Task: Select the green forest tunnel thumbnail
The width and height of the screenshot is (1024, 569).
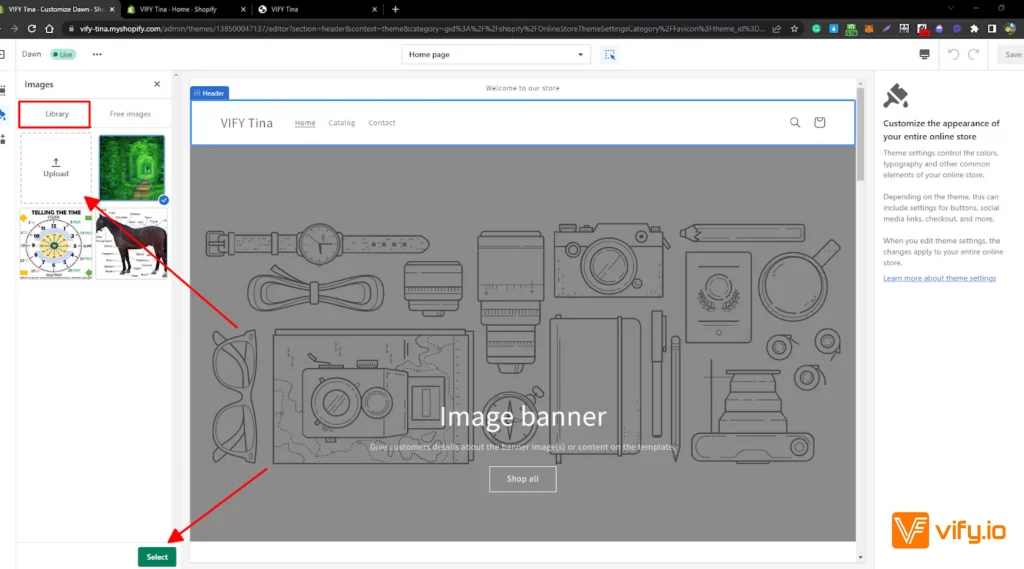Action: [131, 168]
